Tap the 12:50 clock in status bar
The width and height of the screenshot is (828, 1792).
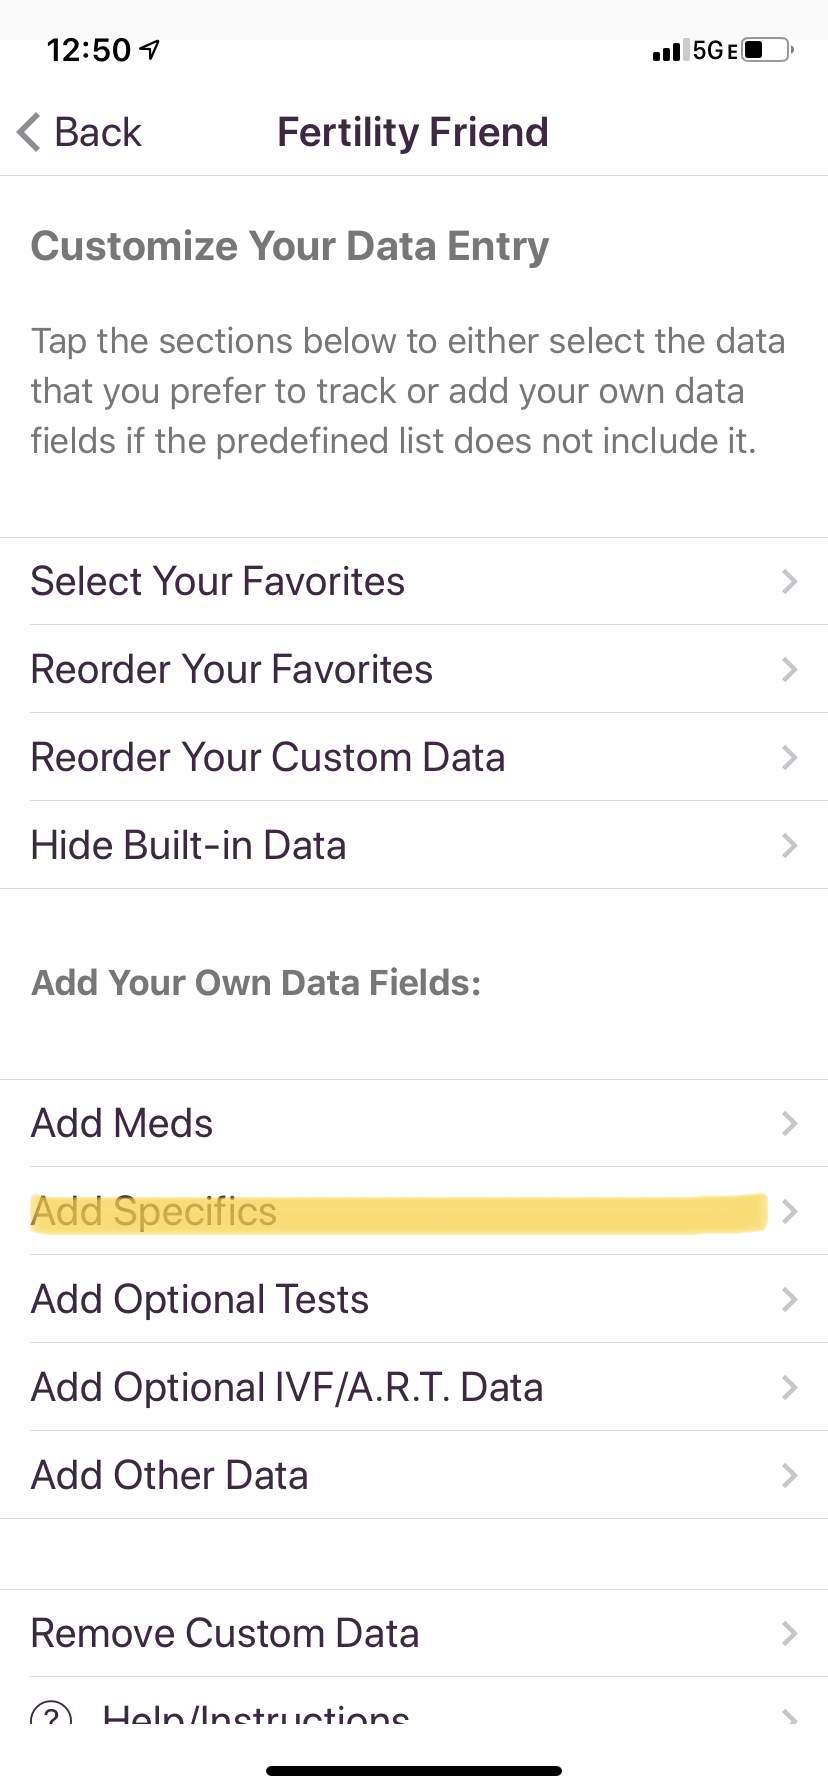(89, 50)
